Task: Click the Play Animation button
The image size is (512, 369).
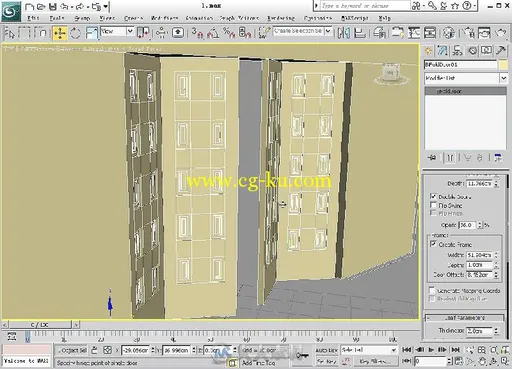Action: (431, 350)
